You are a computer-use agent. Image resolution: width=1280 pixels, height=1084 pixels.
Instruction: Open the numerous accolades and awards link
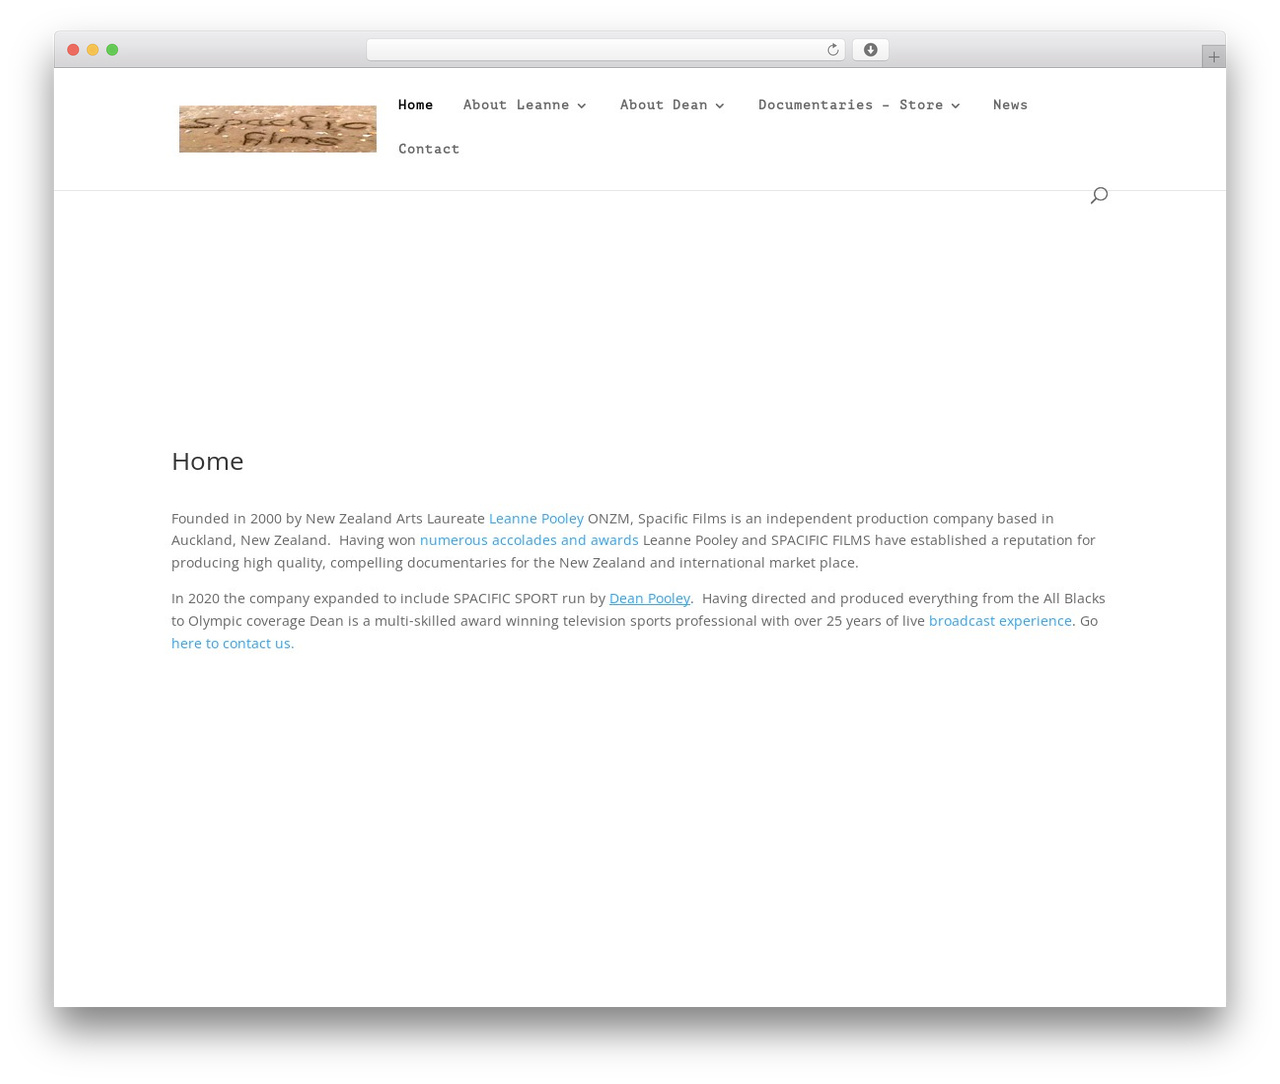tap(529, 540)
